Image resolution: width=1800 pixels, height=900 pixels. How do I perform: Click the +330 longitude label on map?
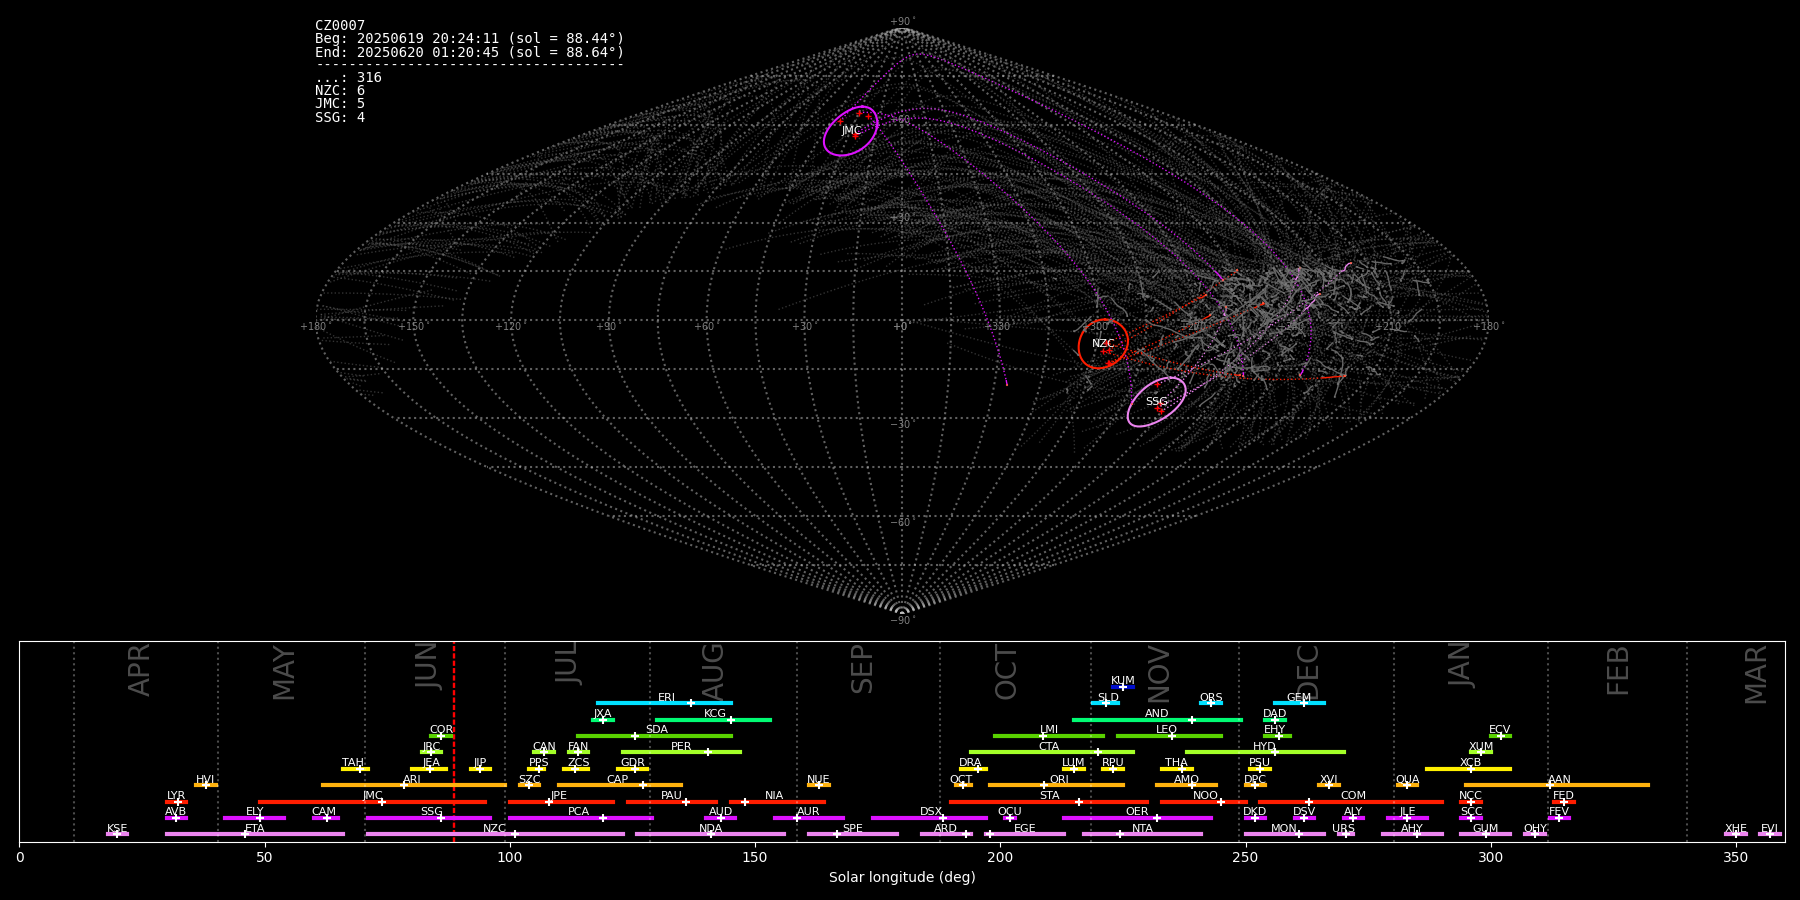tap(997, 327)
